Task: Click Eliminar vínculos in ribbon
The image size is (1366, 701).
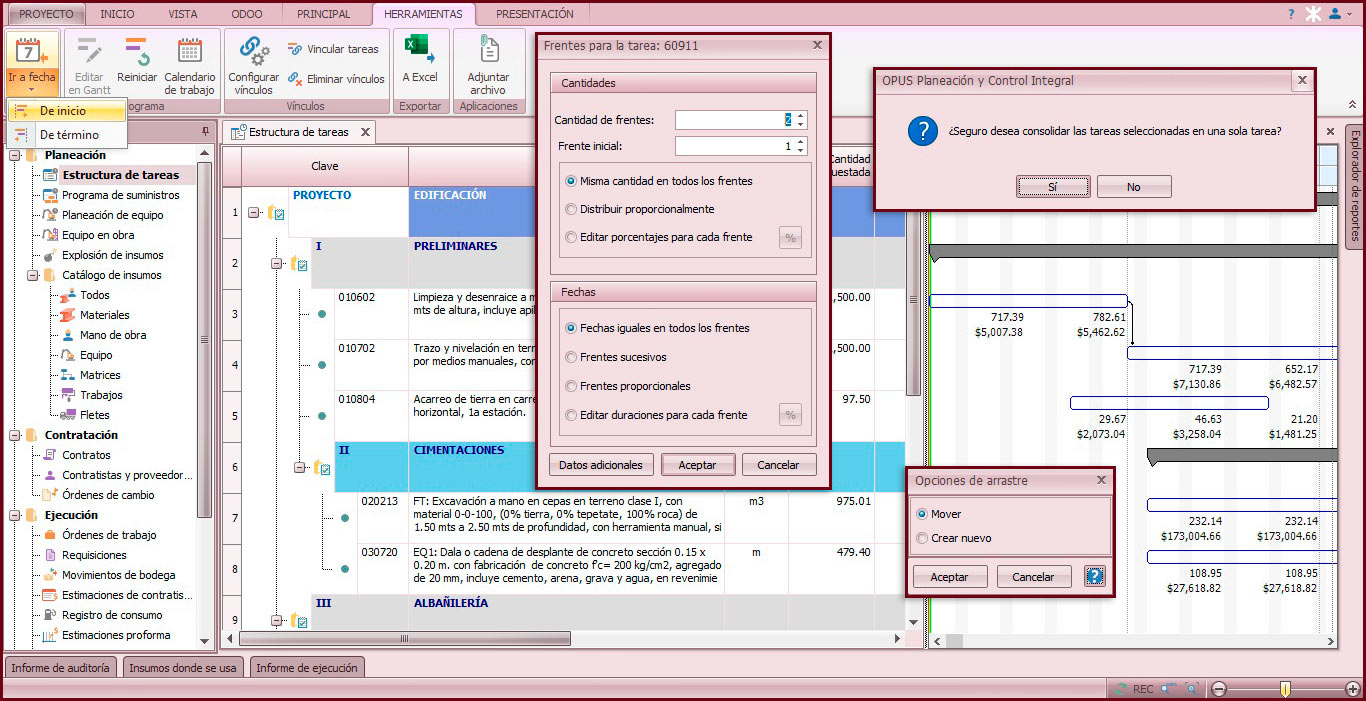Action: (x=336, y=79)
